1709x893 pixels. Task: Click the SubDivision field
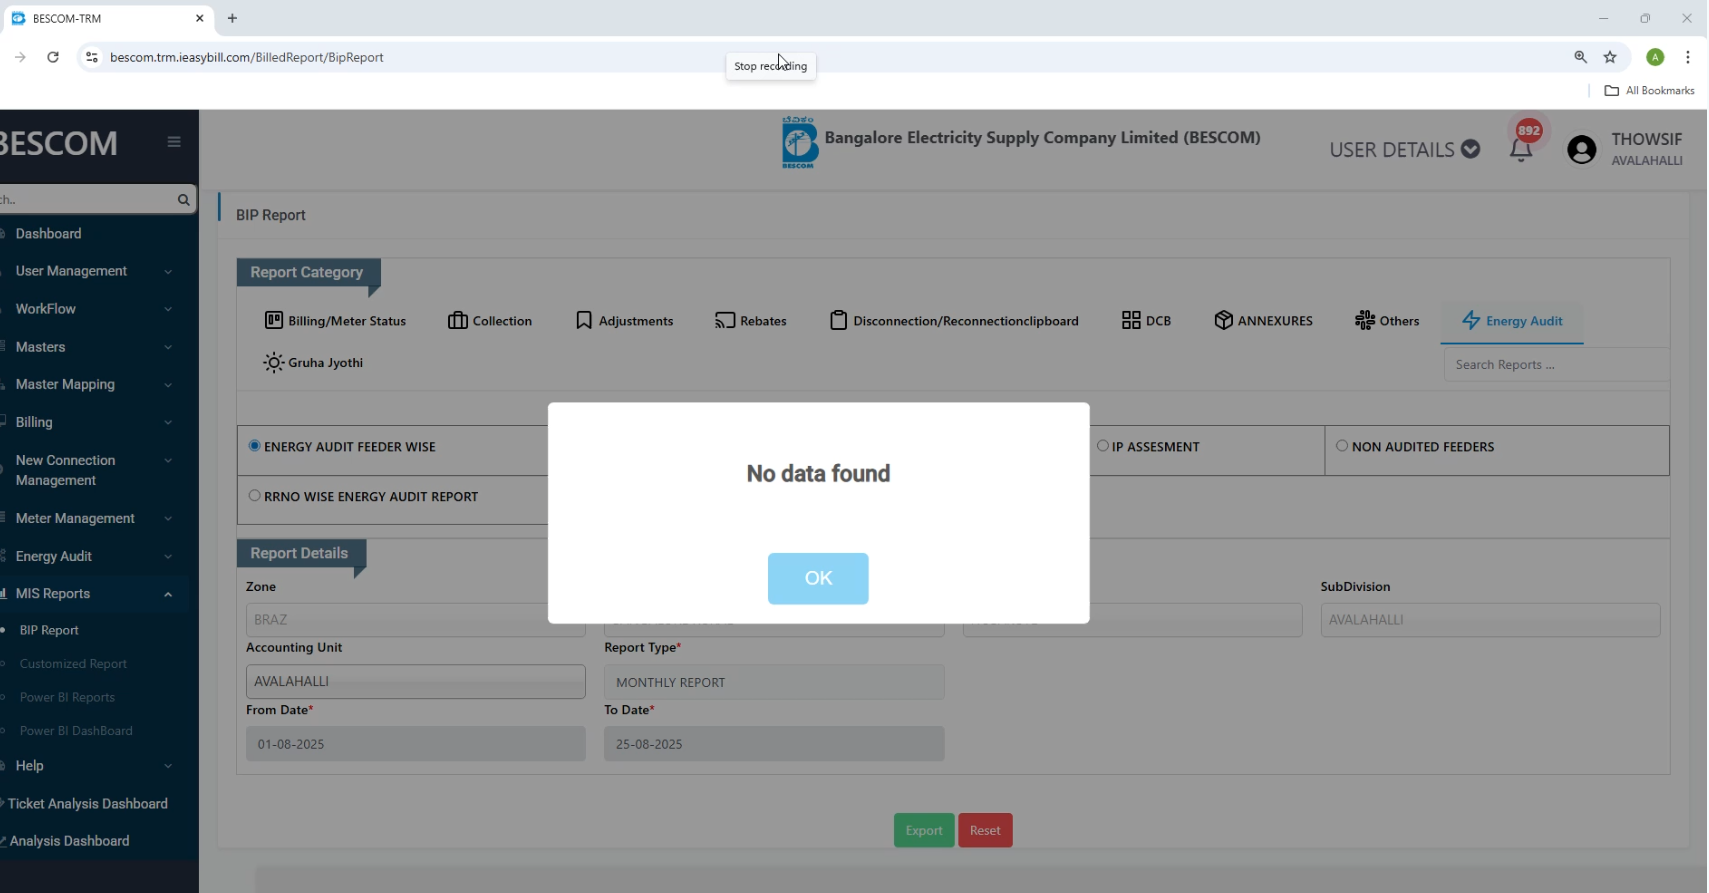[x=1490, y=620]
